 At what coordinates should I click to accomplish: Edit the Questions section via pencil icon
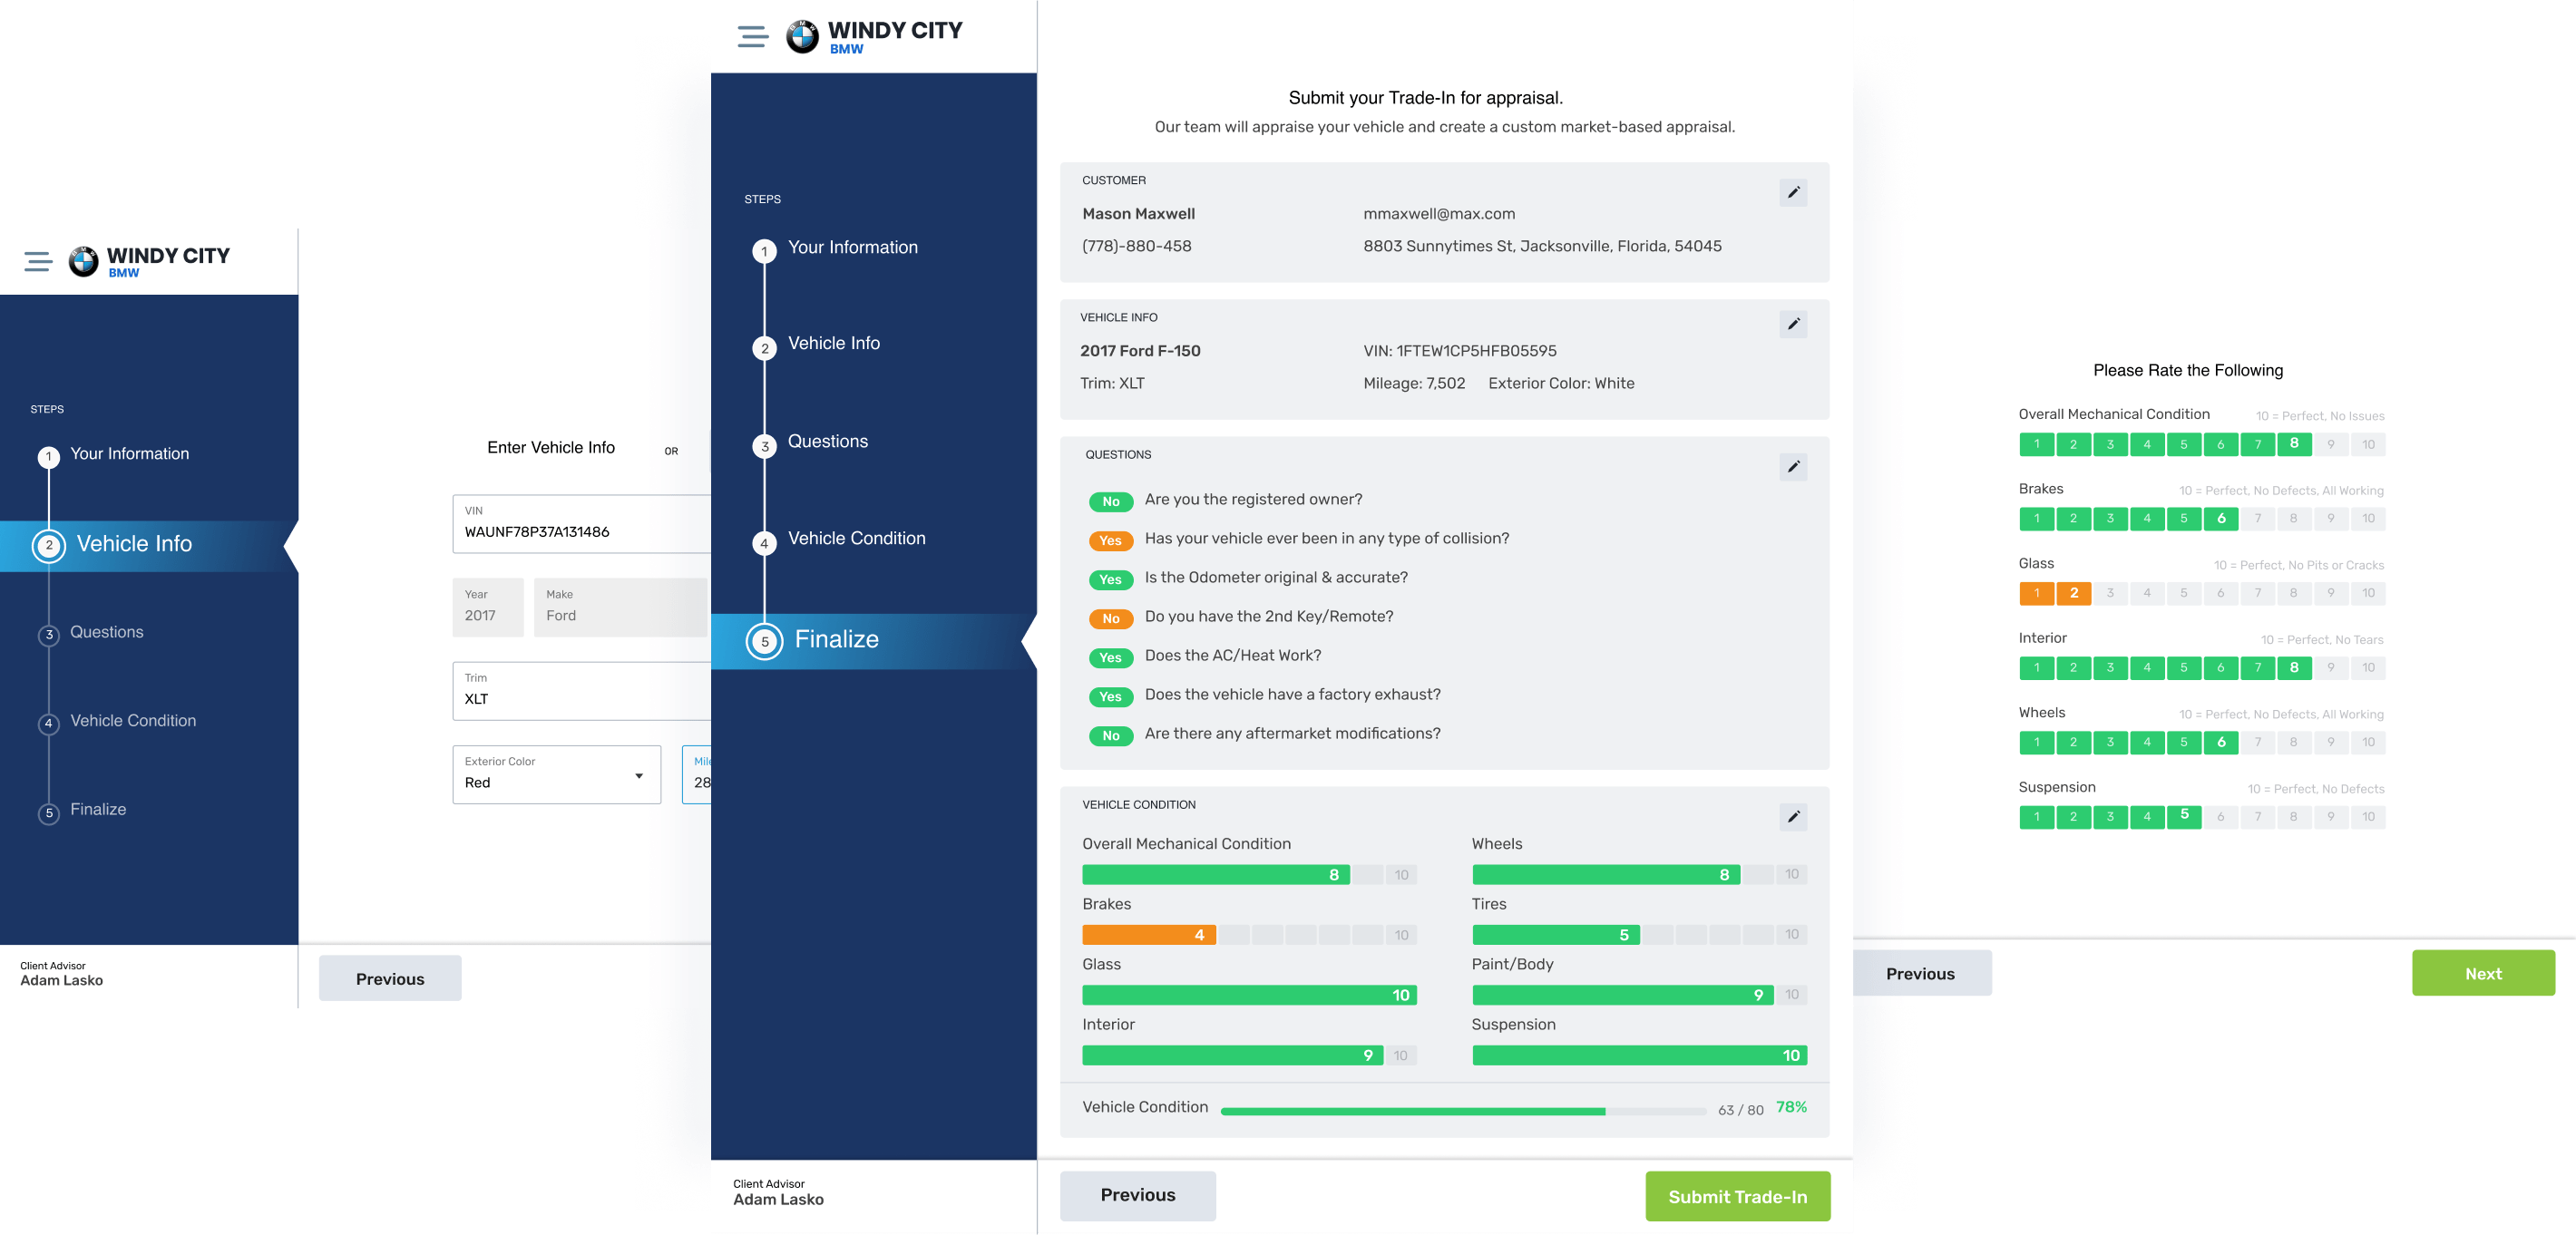coord(1793,467)
